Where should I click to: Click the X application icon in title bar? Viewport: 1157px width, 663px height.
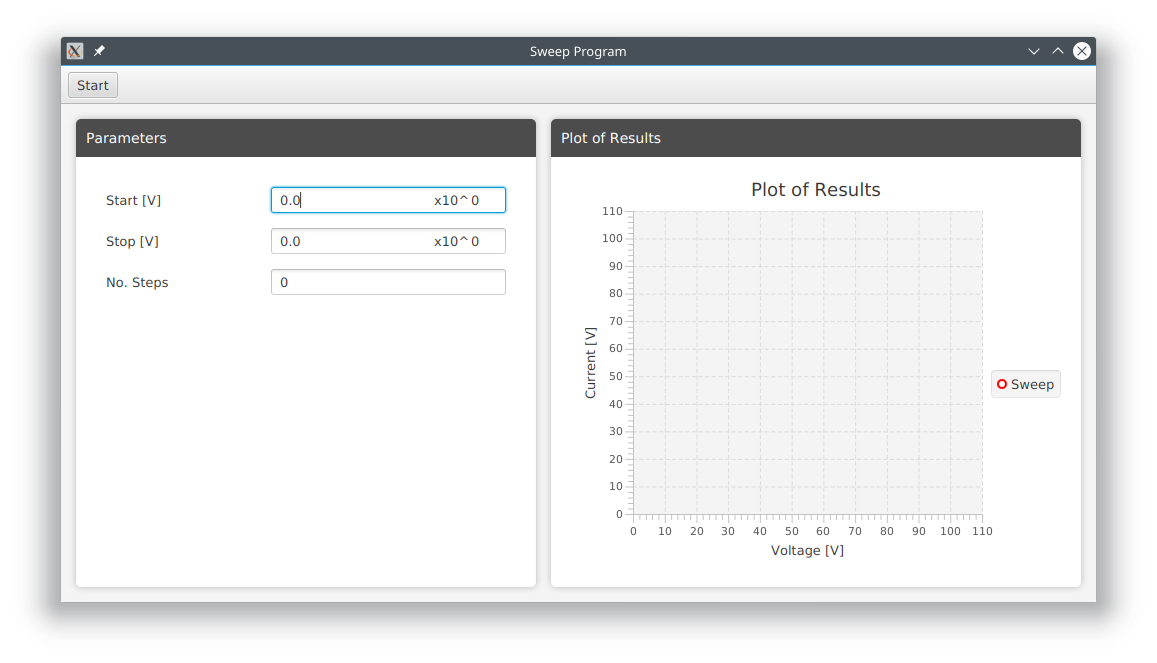[75, 51]
